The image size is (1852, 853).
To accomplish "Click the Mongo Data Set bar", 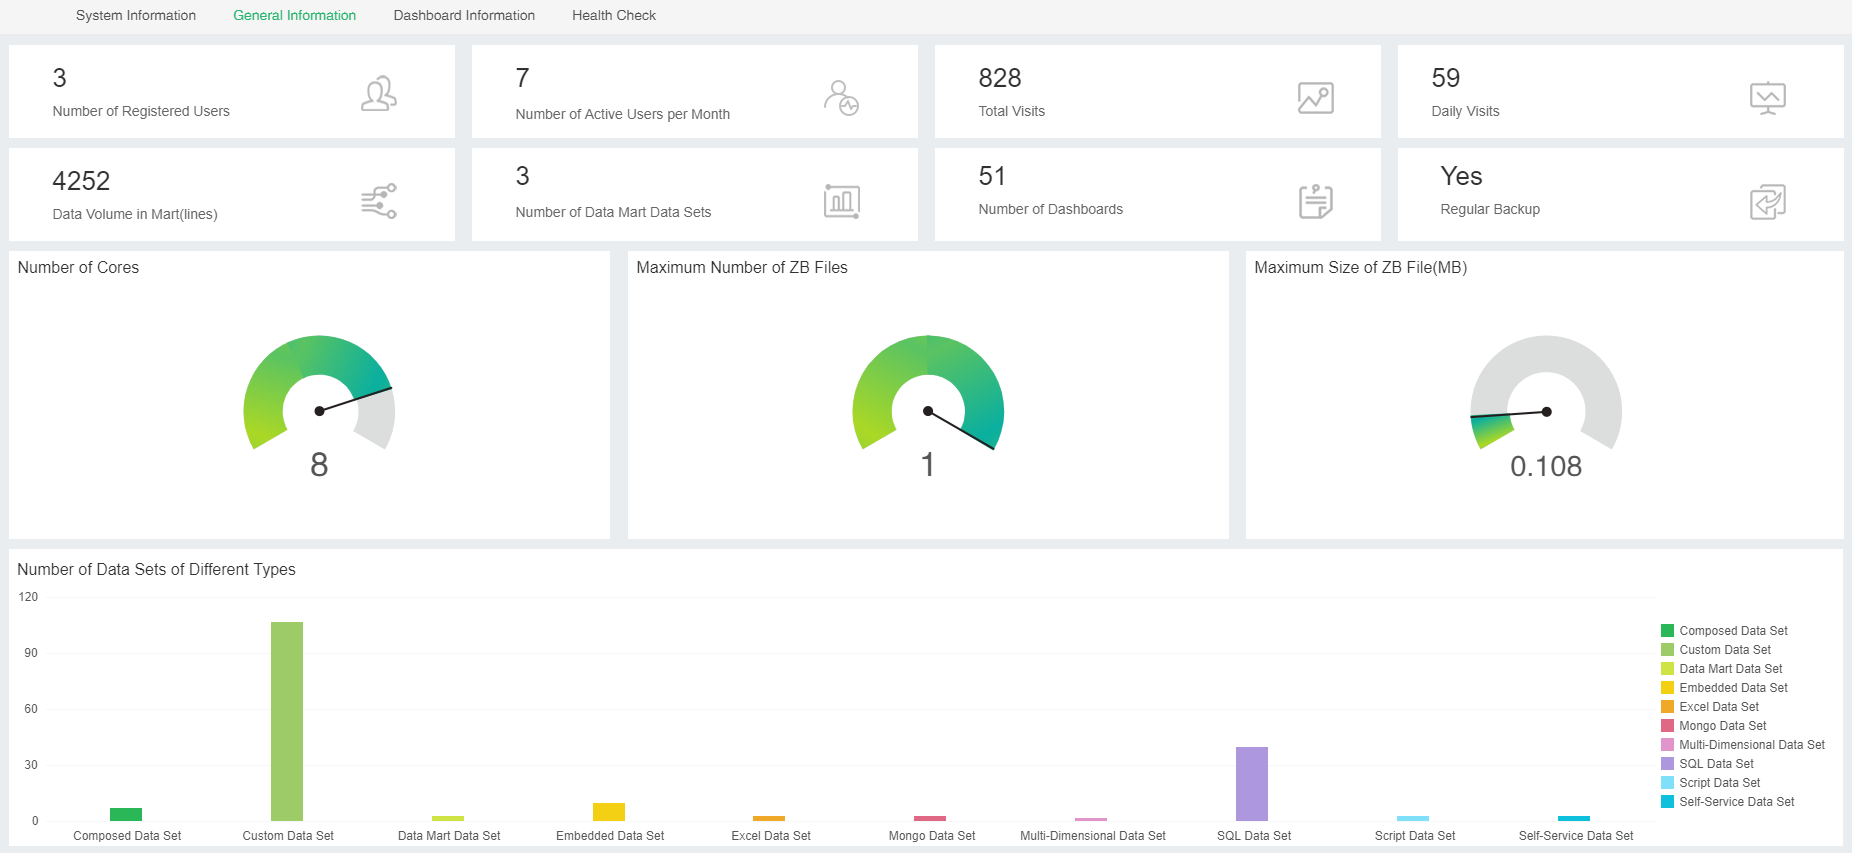I will tap(930, 818).
